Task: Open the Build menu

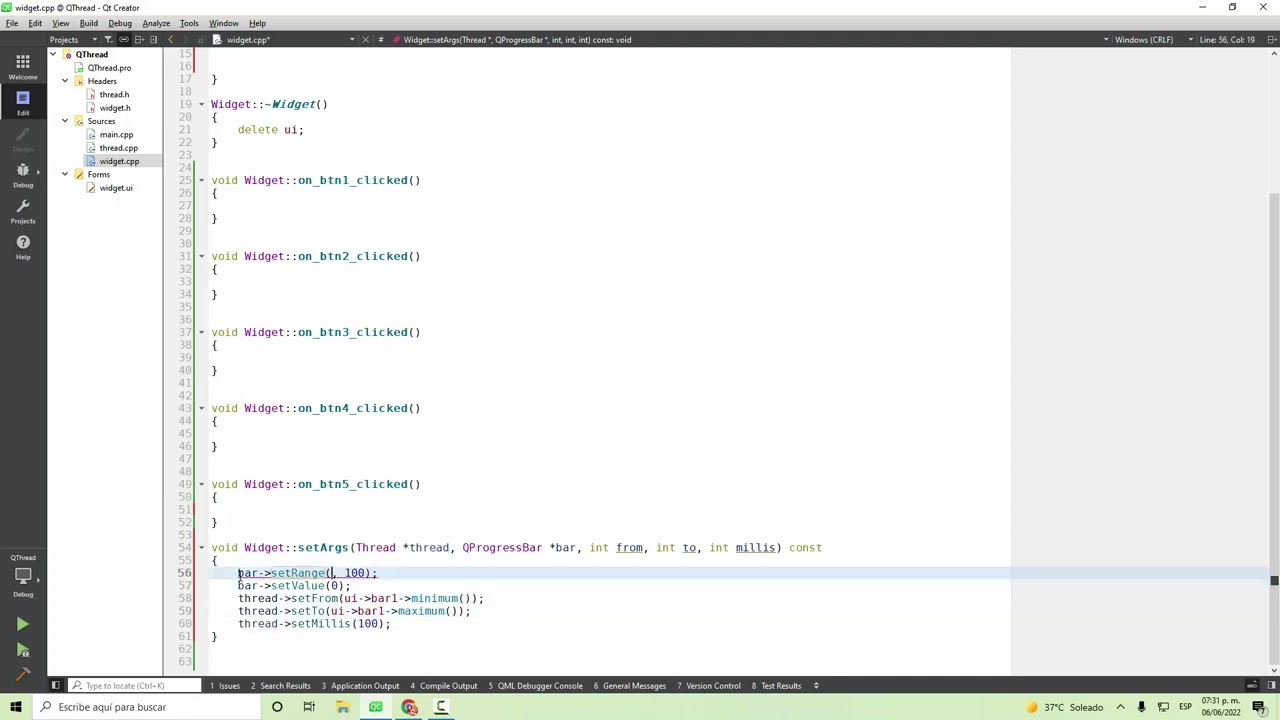Action: (x=89, y=23)
